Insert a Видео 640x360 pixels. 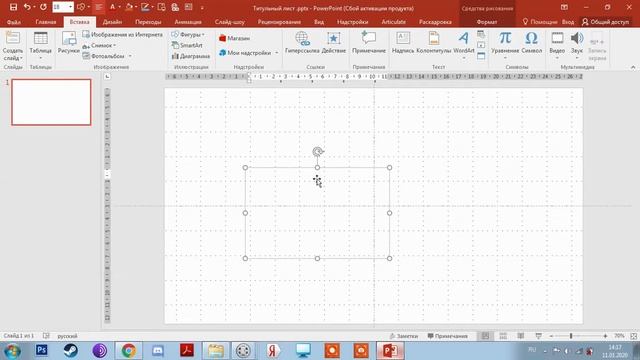(557, 44)
